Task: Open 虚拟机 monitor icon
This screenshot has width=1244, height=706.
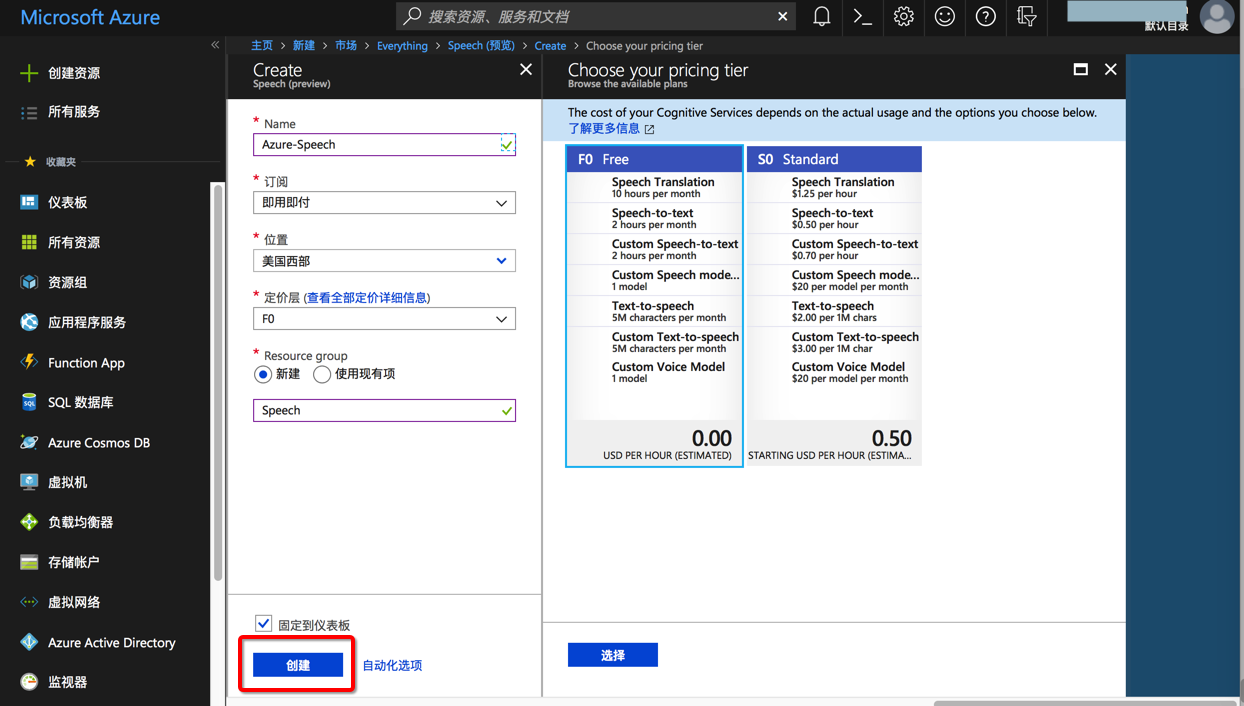Action: tap(29, 482)
